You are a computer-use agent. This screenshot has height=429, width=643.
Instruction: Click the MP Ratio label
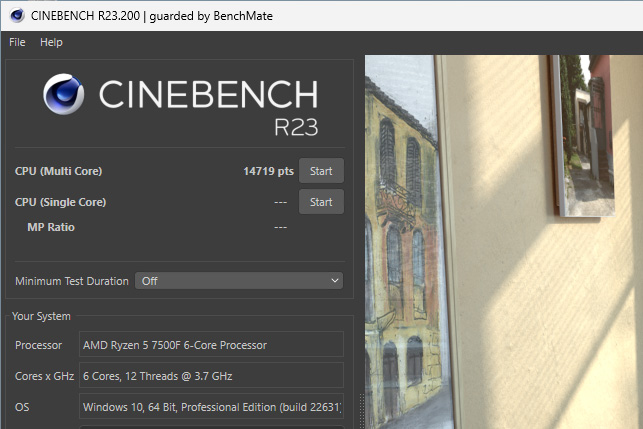51,227
